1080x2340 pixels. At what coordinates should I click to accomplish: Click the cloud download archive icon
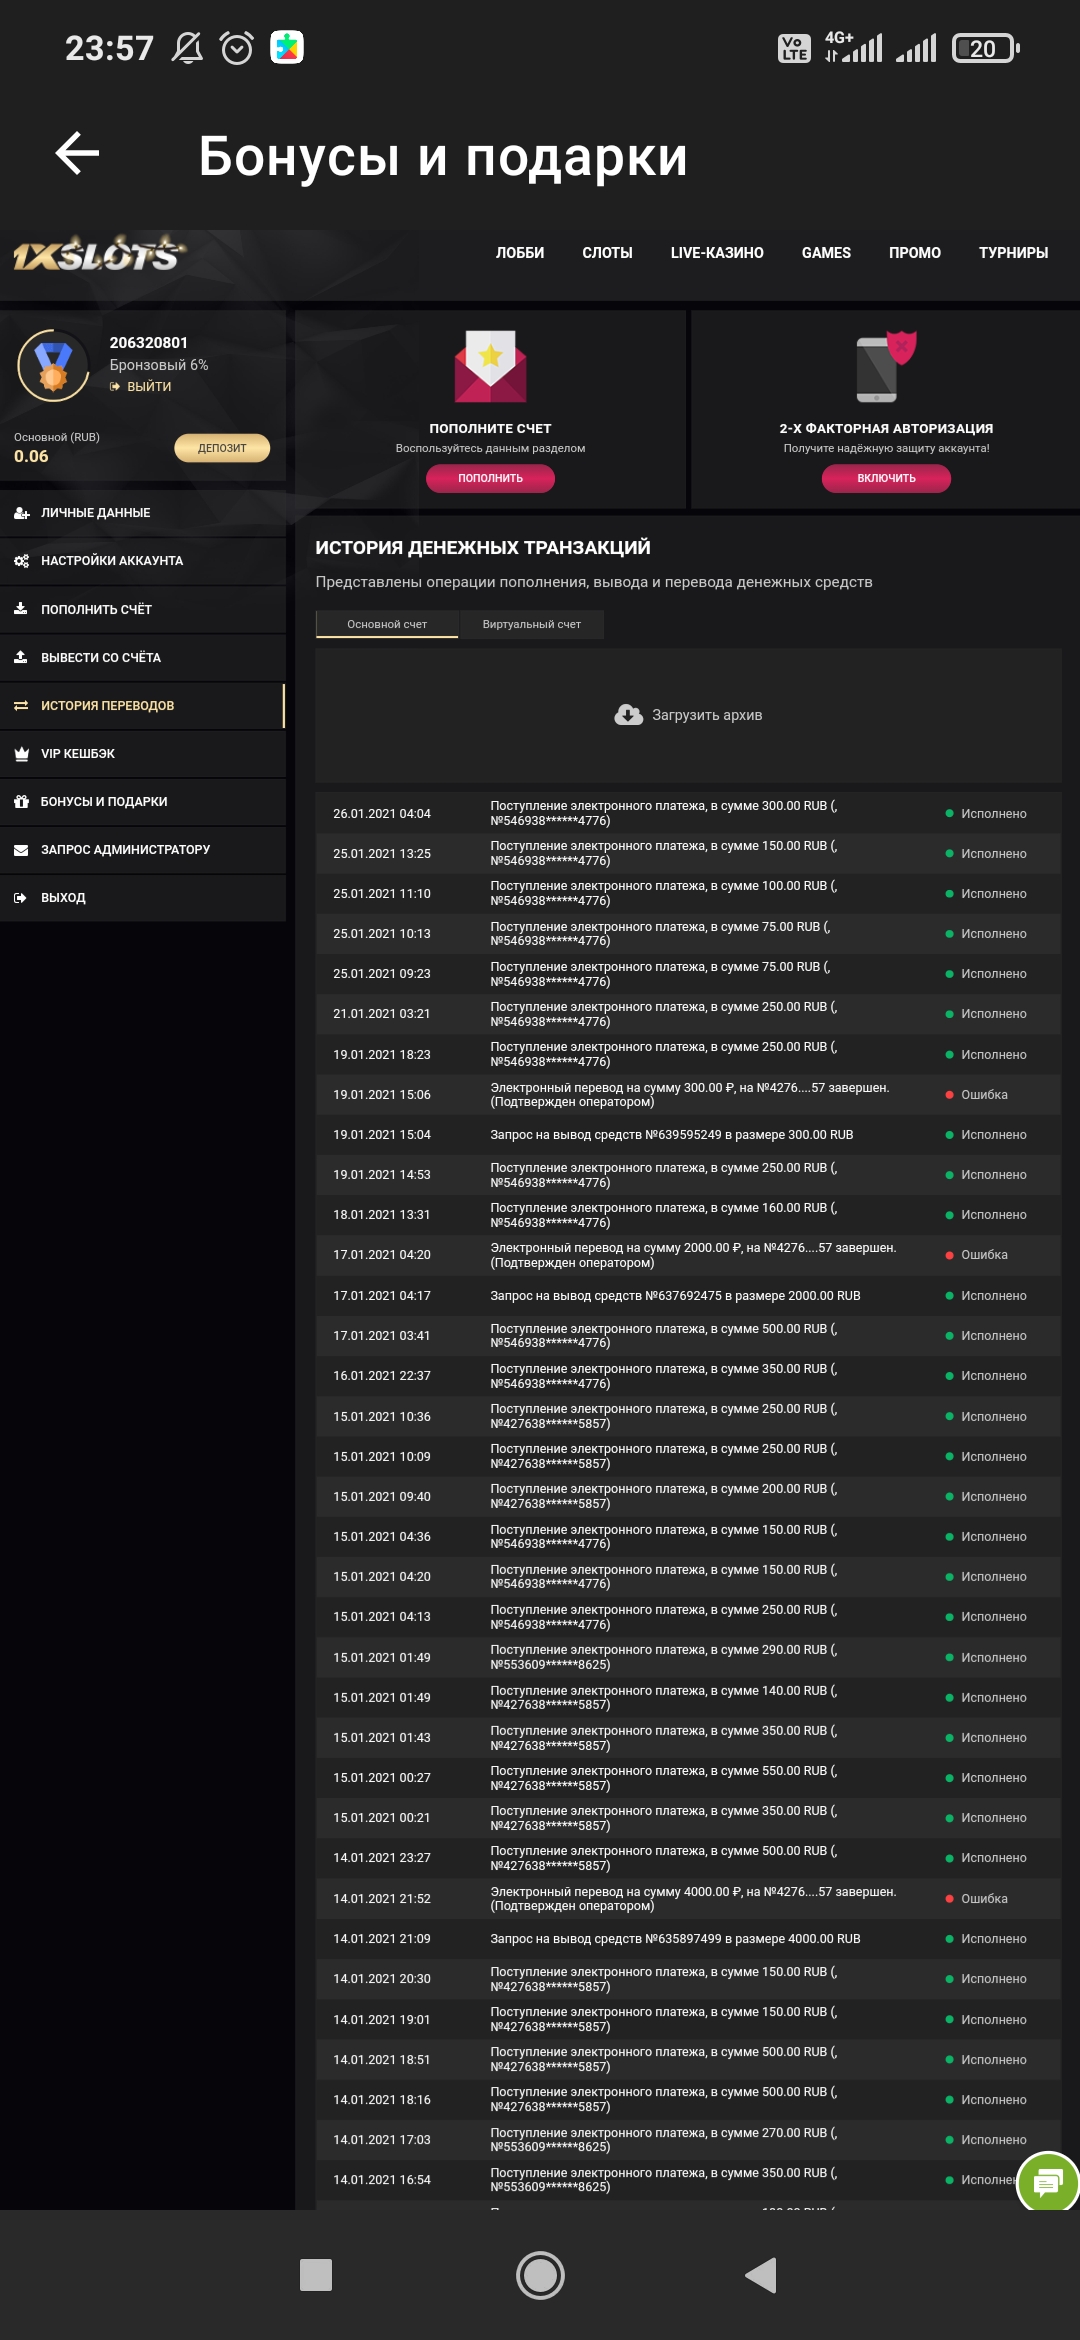pos(628,715)
